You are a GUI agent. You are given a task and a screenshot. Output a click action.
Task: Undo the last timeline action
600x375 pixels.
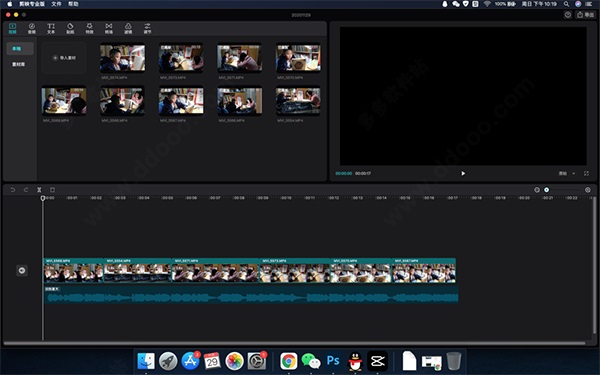click(x=13, y=190)
